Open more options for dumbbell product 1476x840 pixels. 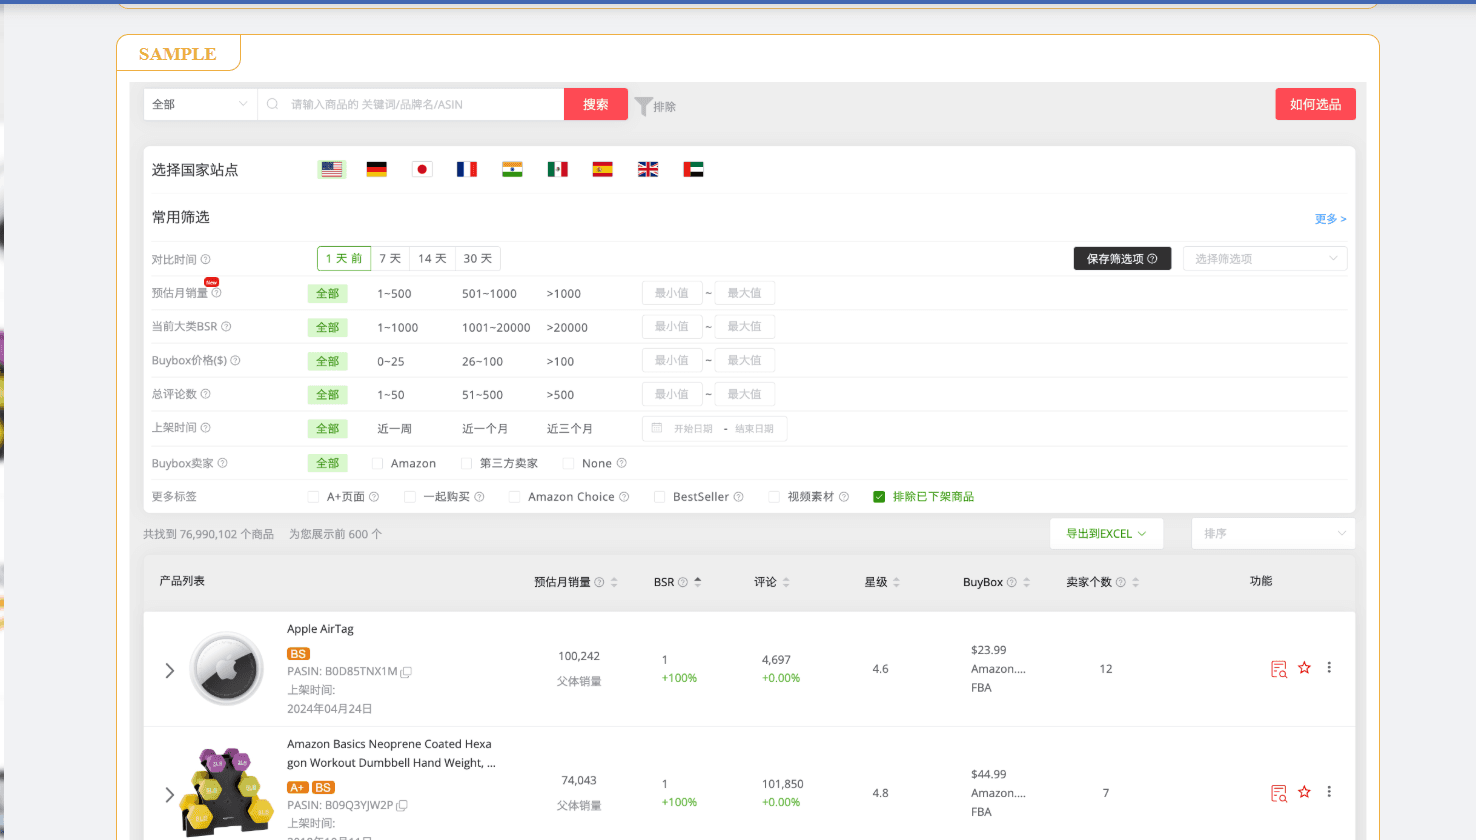1329,792
